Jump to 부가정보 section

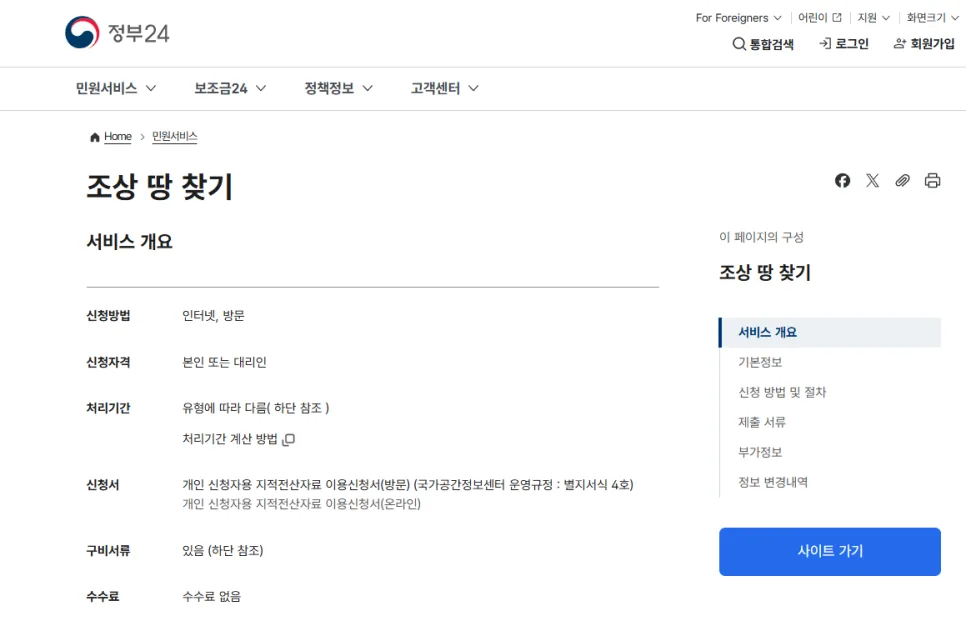(760, 452)
